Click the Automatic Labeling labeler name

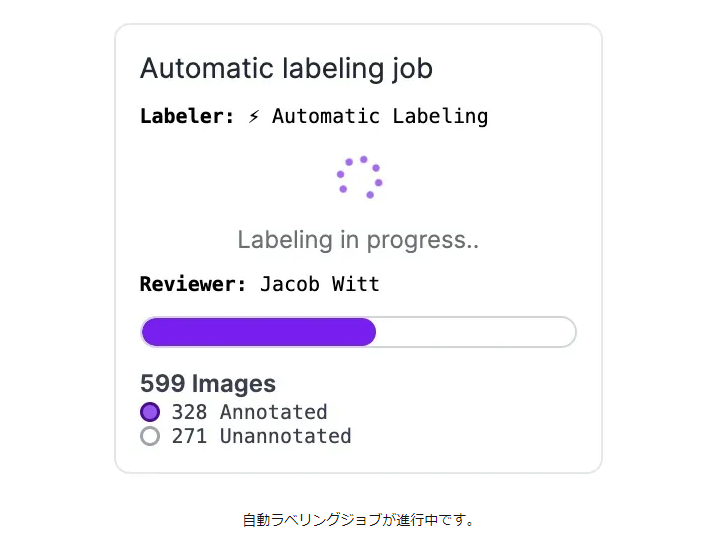[x=380, y=116]
